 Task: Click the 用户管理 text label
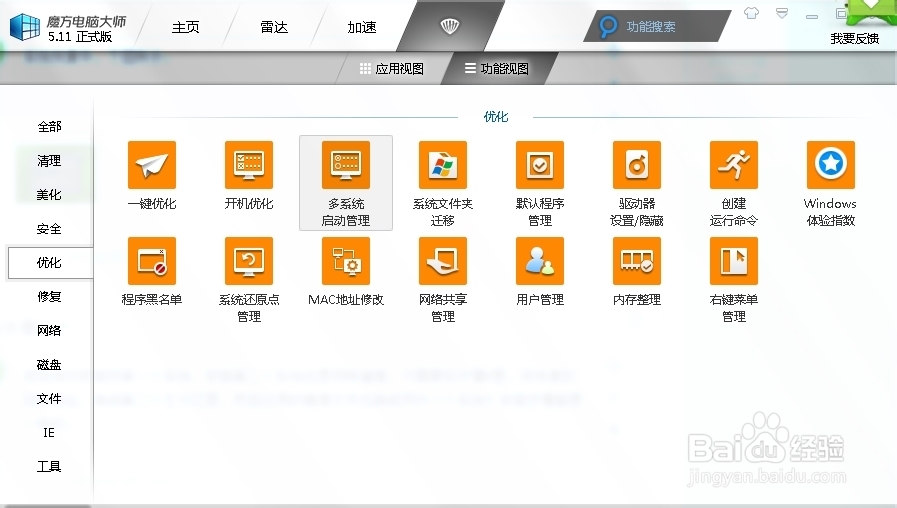tap(540, 300)
